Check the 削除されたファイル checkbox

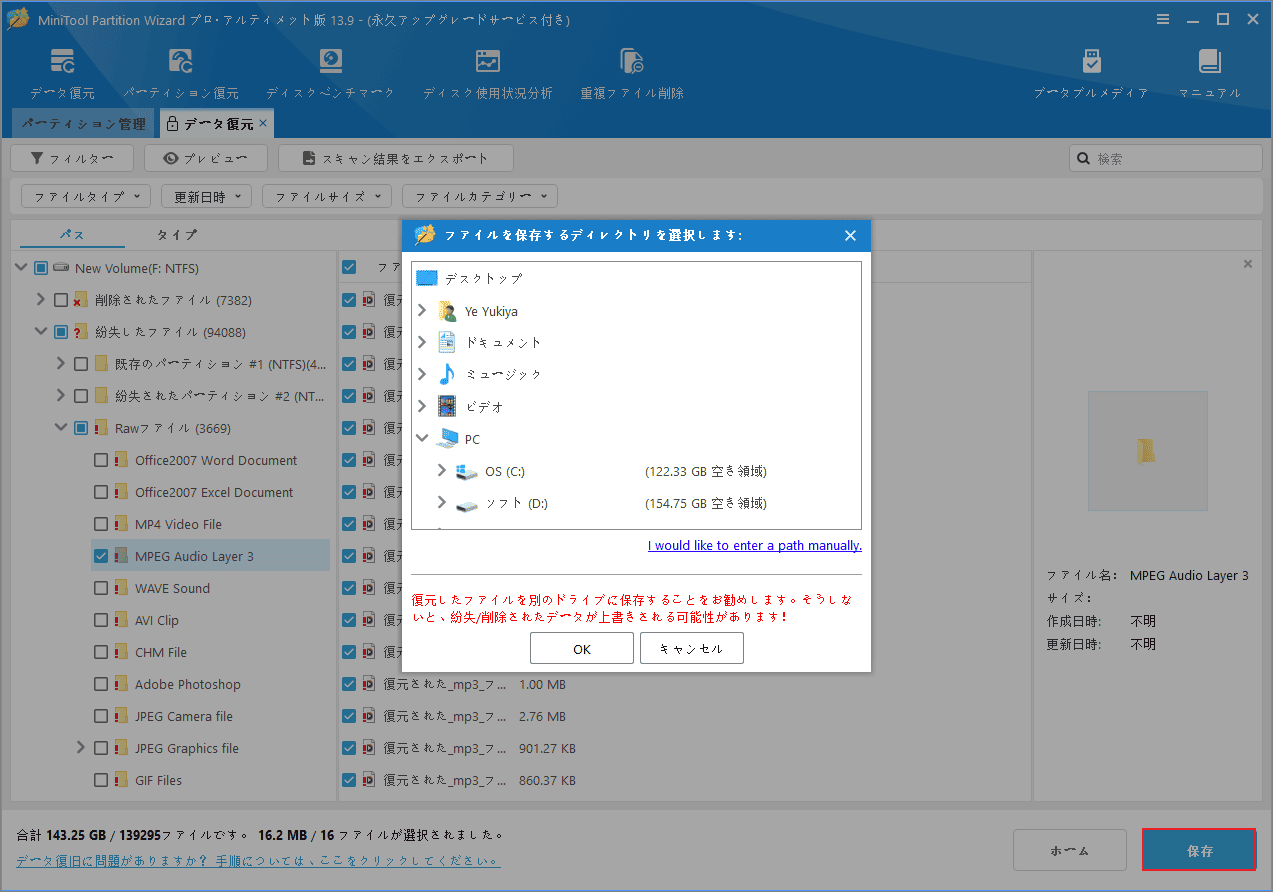[61, 300]
